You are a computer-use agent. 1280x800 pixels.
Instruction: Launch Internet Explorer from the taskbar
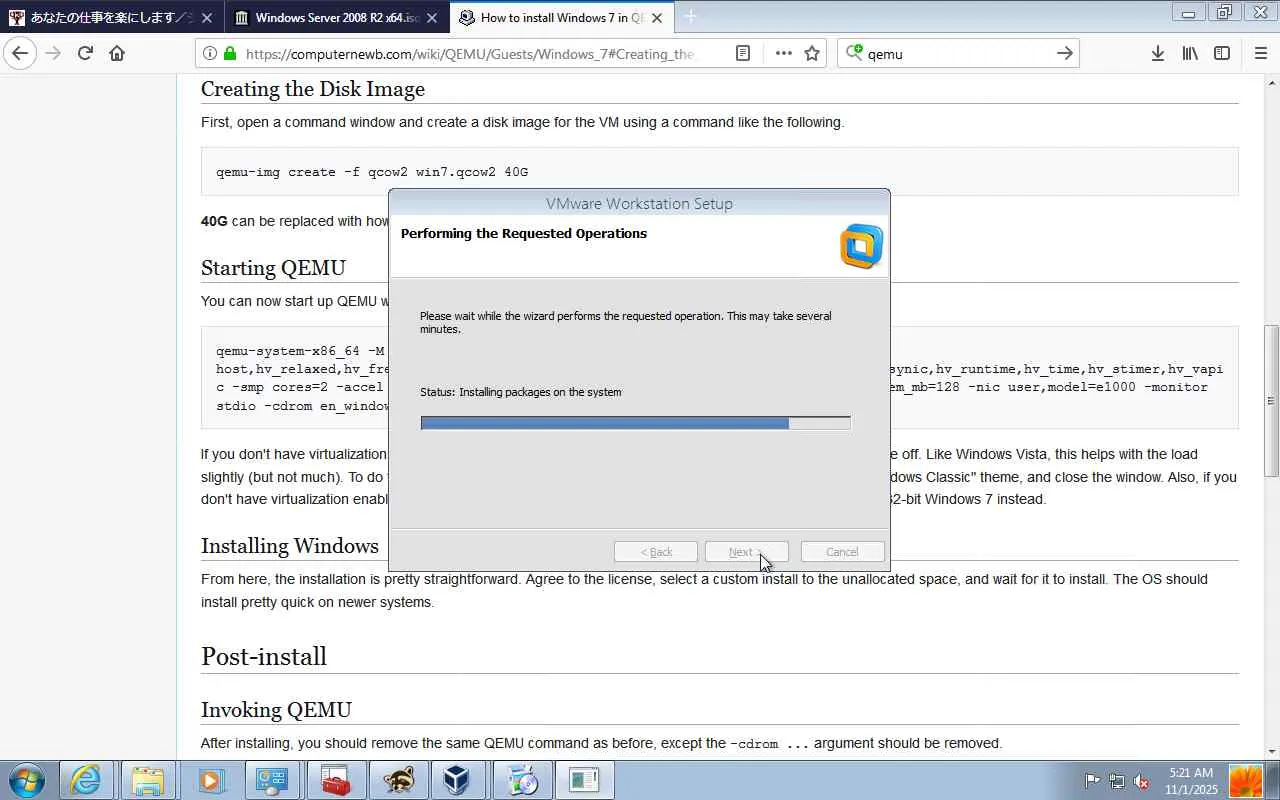pos(87,780)
